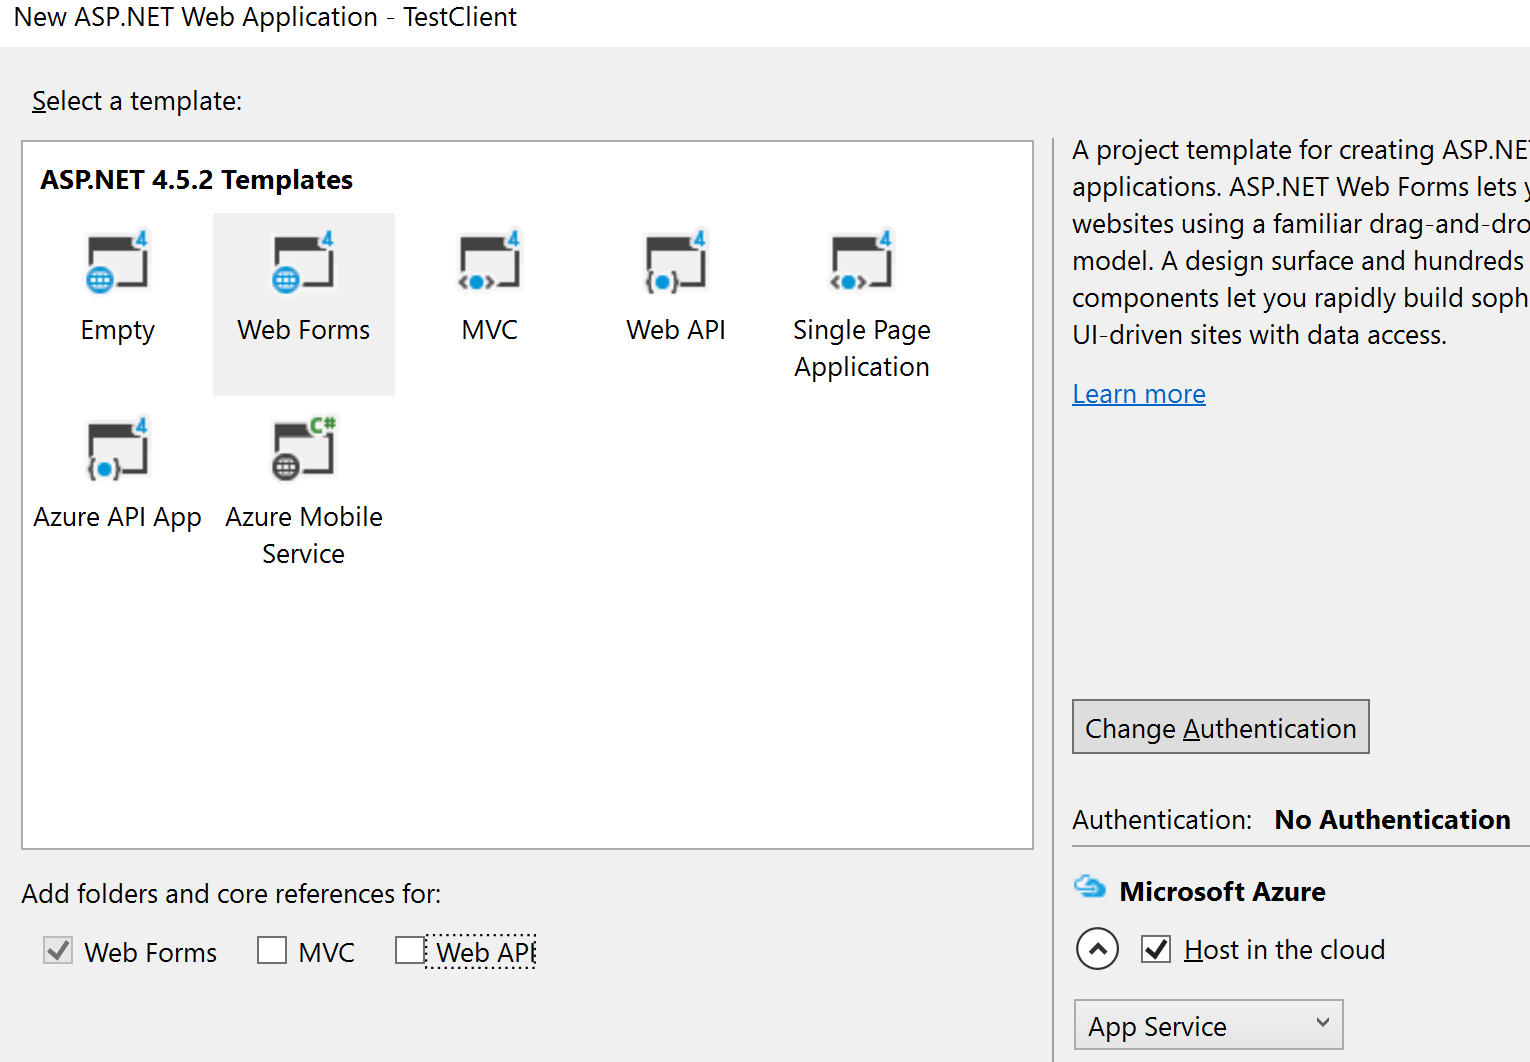This screenshot has width=1530, height=1062.
Task: Click the Azure Mobile Service label text
Action: [303, 535]
